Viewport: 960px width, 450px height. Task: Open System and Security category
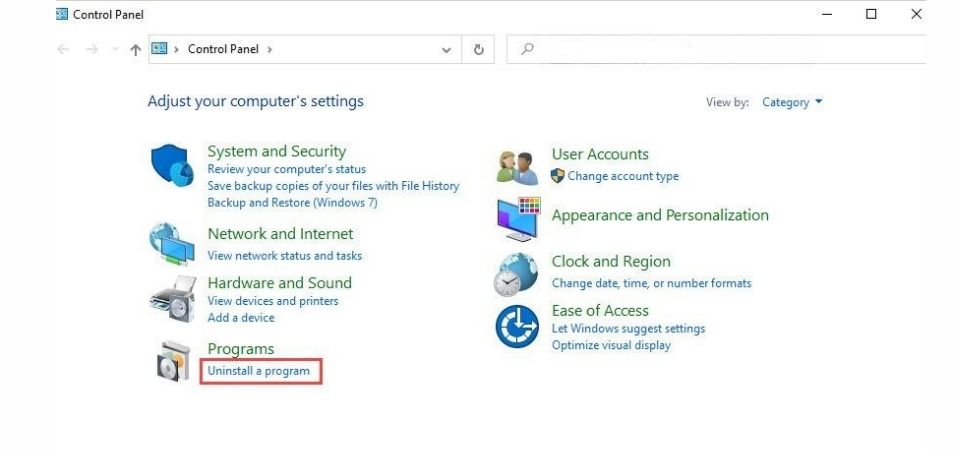click(x=277, y=151)
